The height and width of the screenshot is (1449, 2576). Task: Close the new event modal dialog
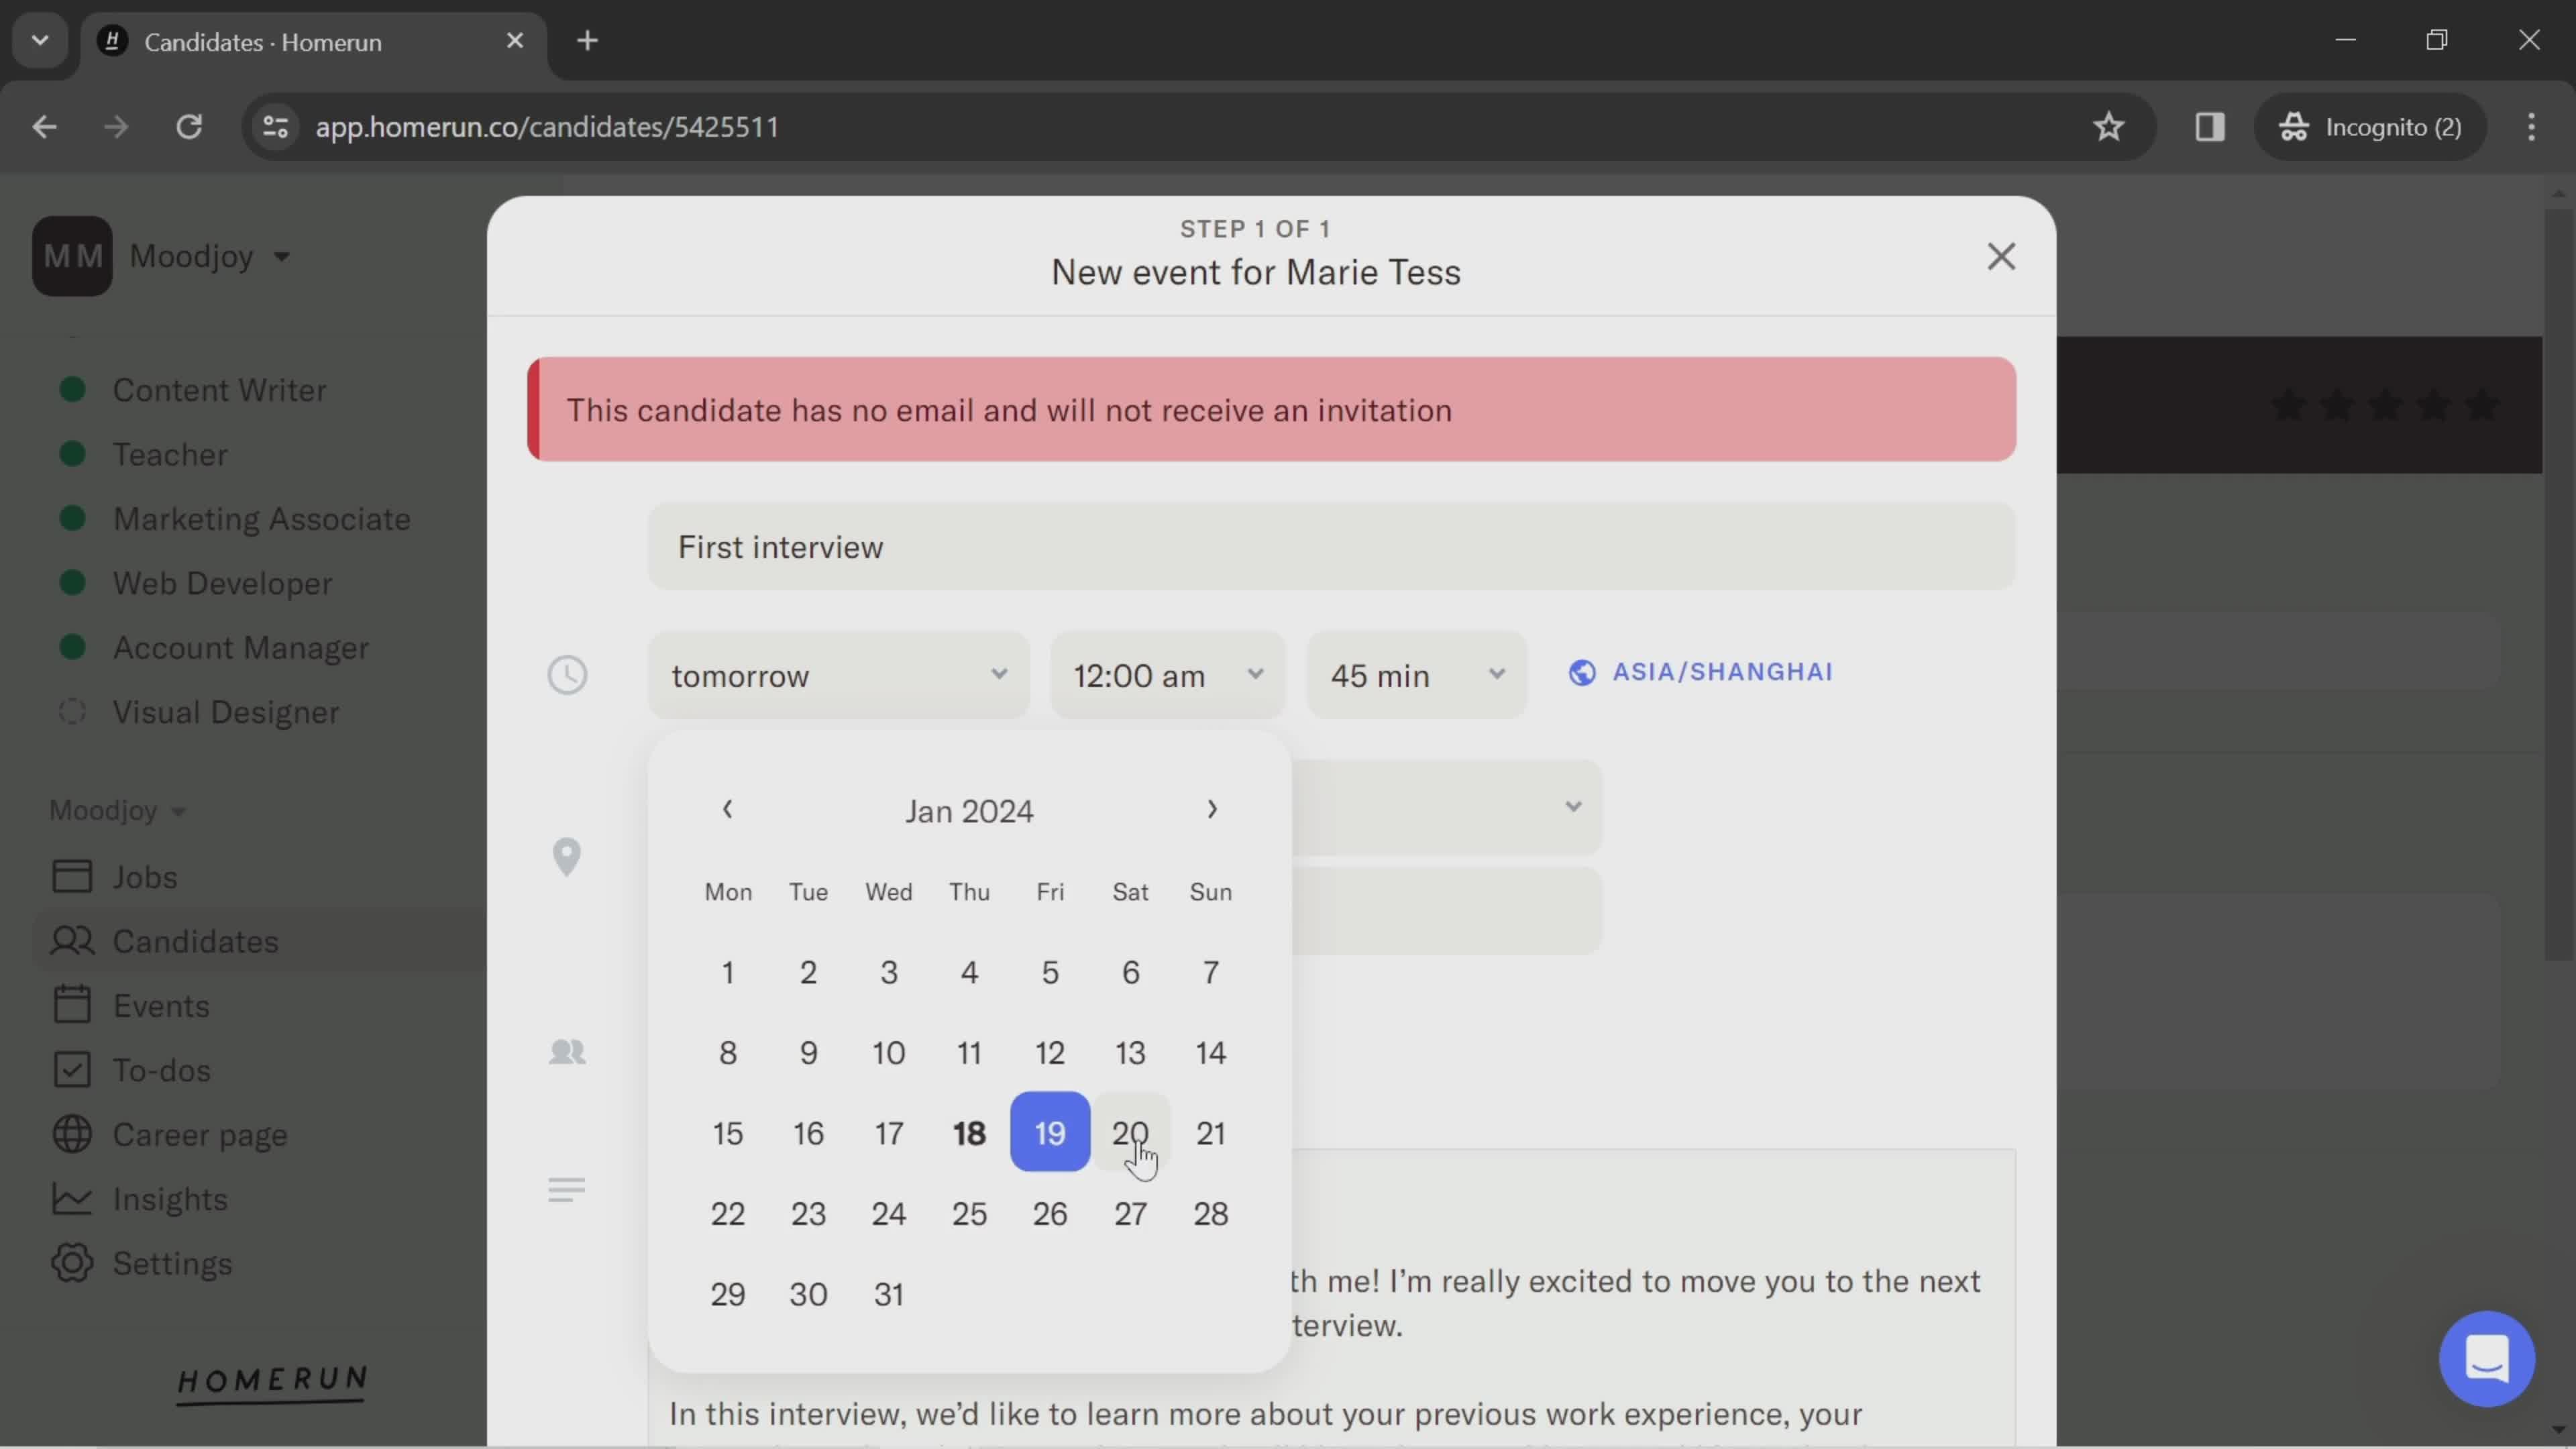2001,256
